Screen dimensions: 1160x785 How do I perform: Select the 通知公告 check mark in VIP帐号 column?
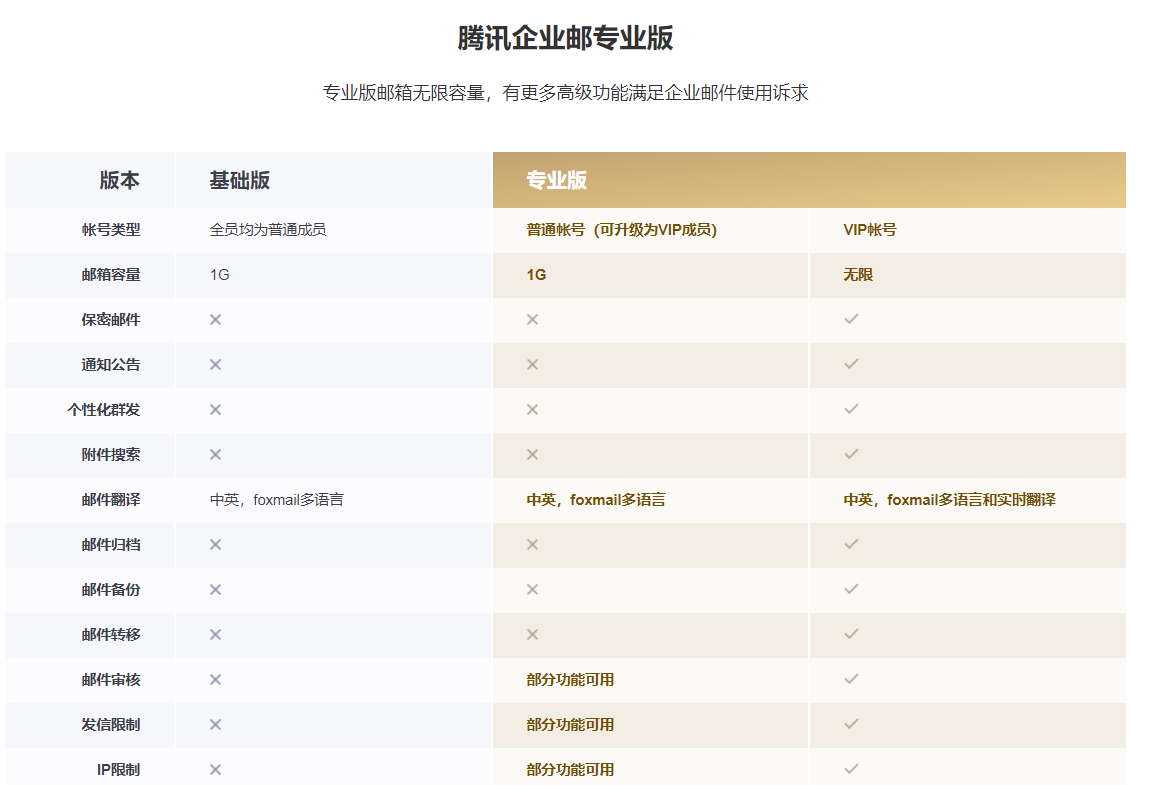852,364
